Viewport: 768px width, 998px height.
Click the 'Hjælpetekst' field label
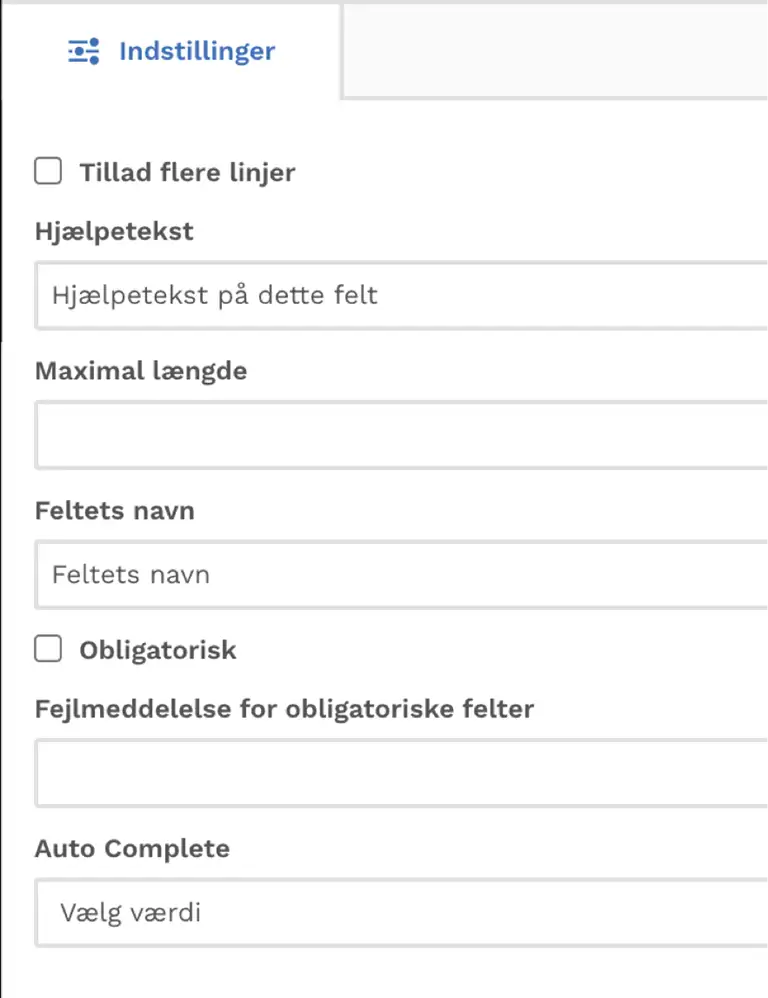click(x=114, y=232)
